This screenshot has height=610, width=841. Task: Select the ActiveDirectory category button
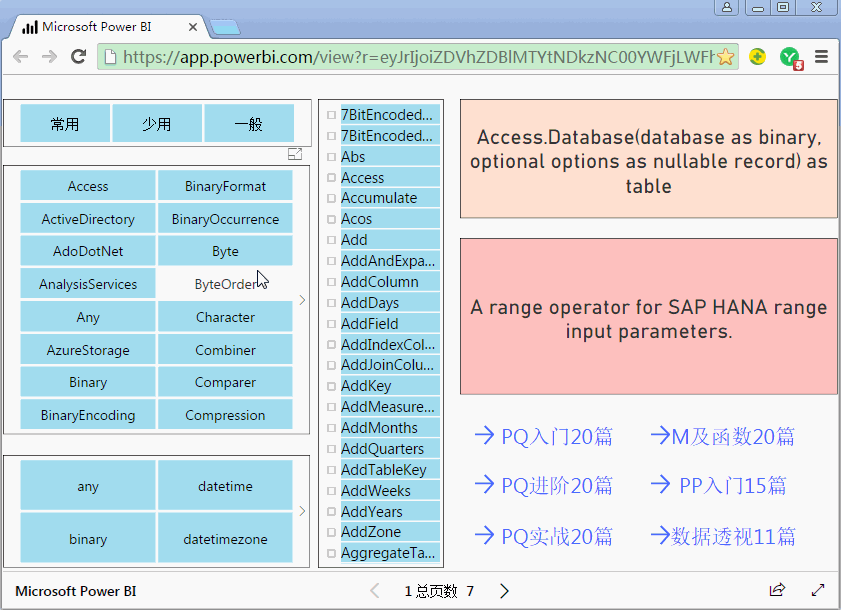pyautogui.click(x=88, y=219)
